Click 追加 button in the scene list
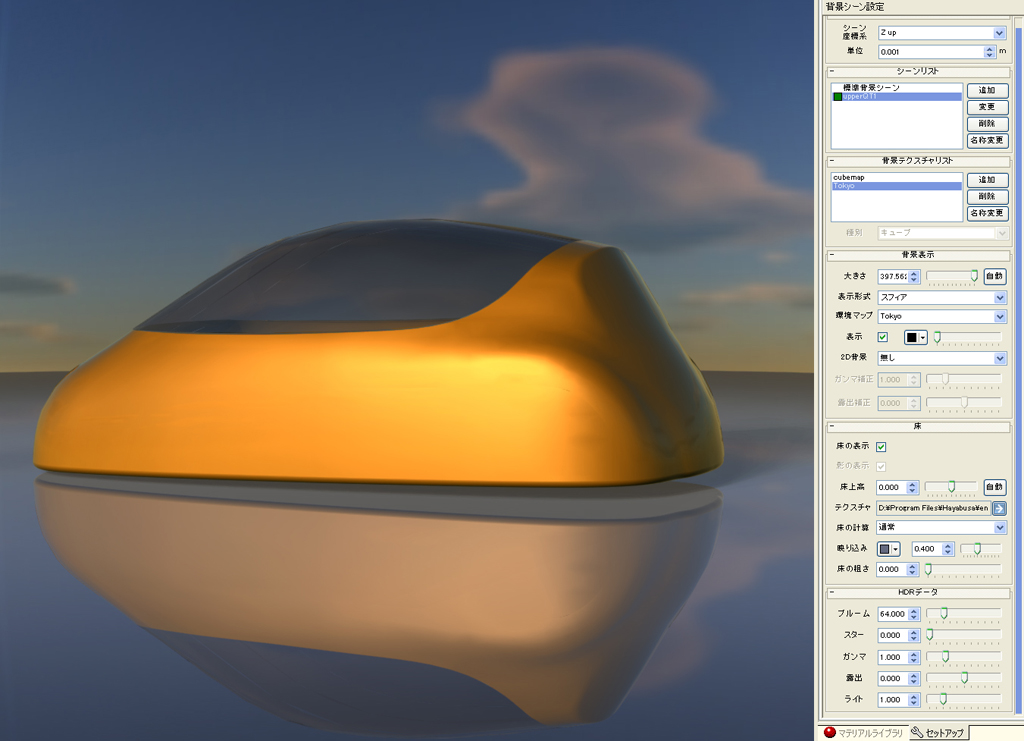 (986, 90)
